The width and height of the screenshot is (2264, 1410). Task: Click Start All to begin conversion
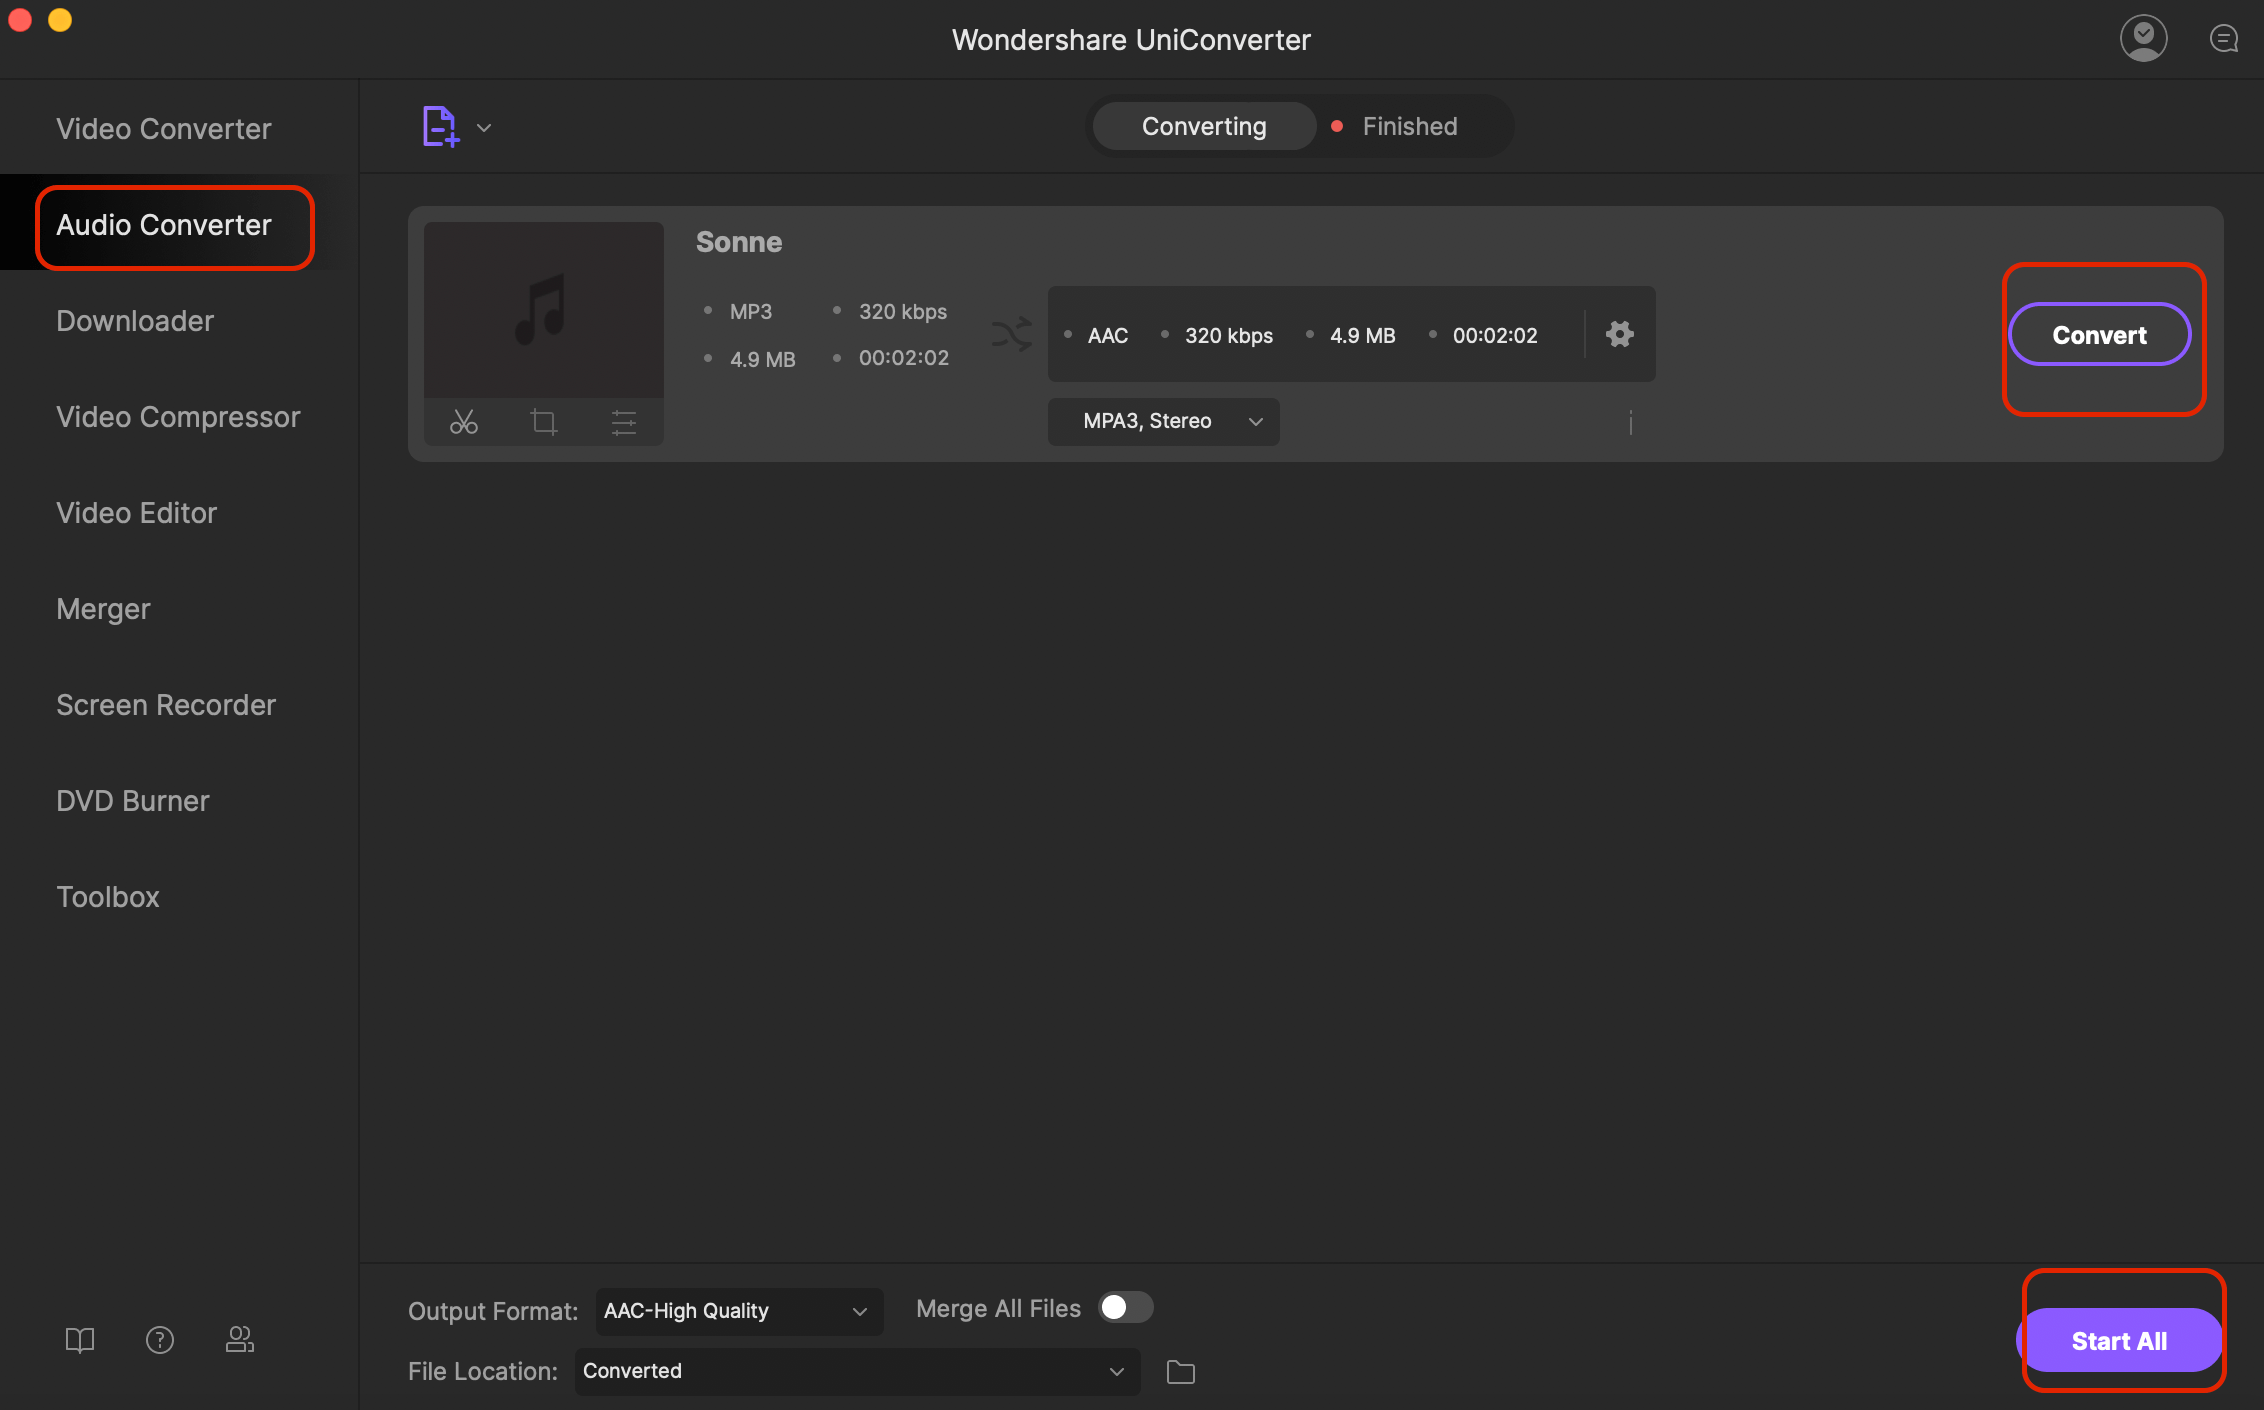click(2118, 1339)
